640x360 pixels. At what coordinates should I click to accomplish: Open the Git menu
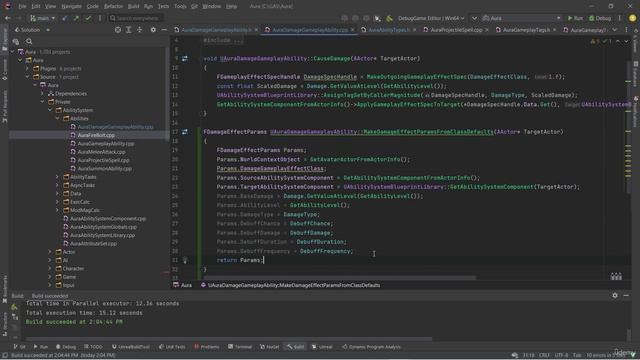coord(194,6)
